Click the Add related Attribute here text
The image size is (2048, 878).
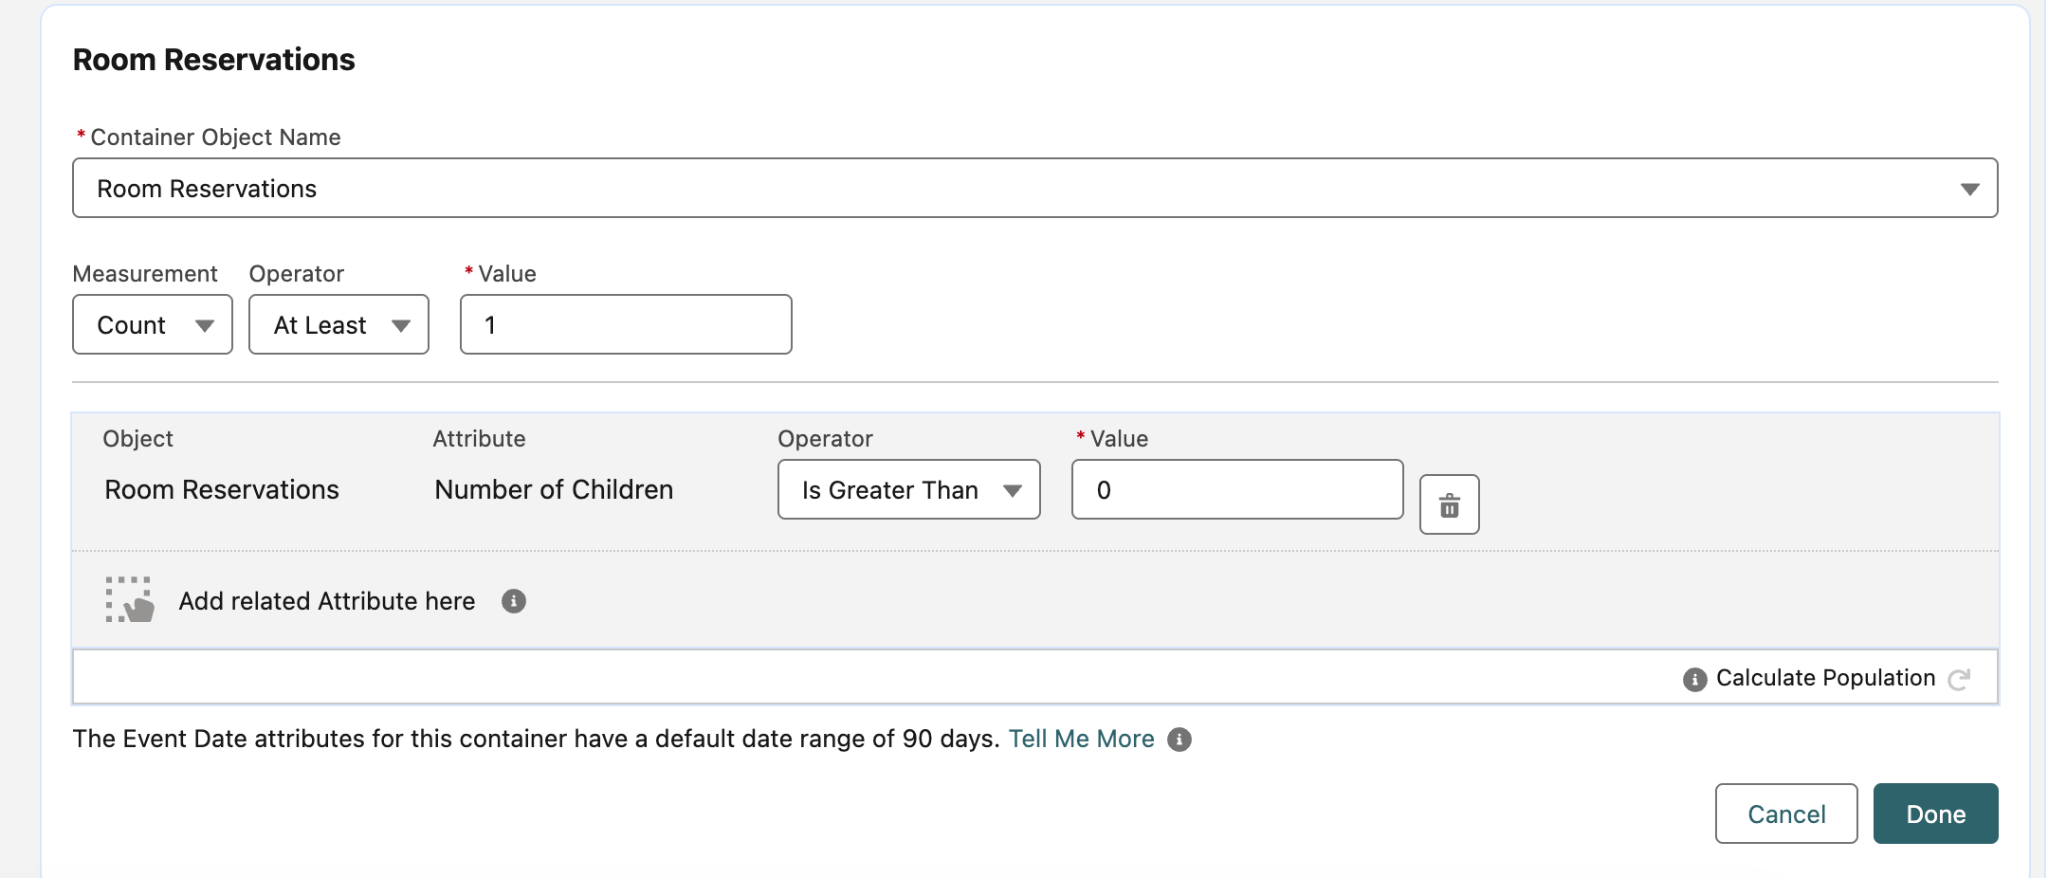click(327, 601)
